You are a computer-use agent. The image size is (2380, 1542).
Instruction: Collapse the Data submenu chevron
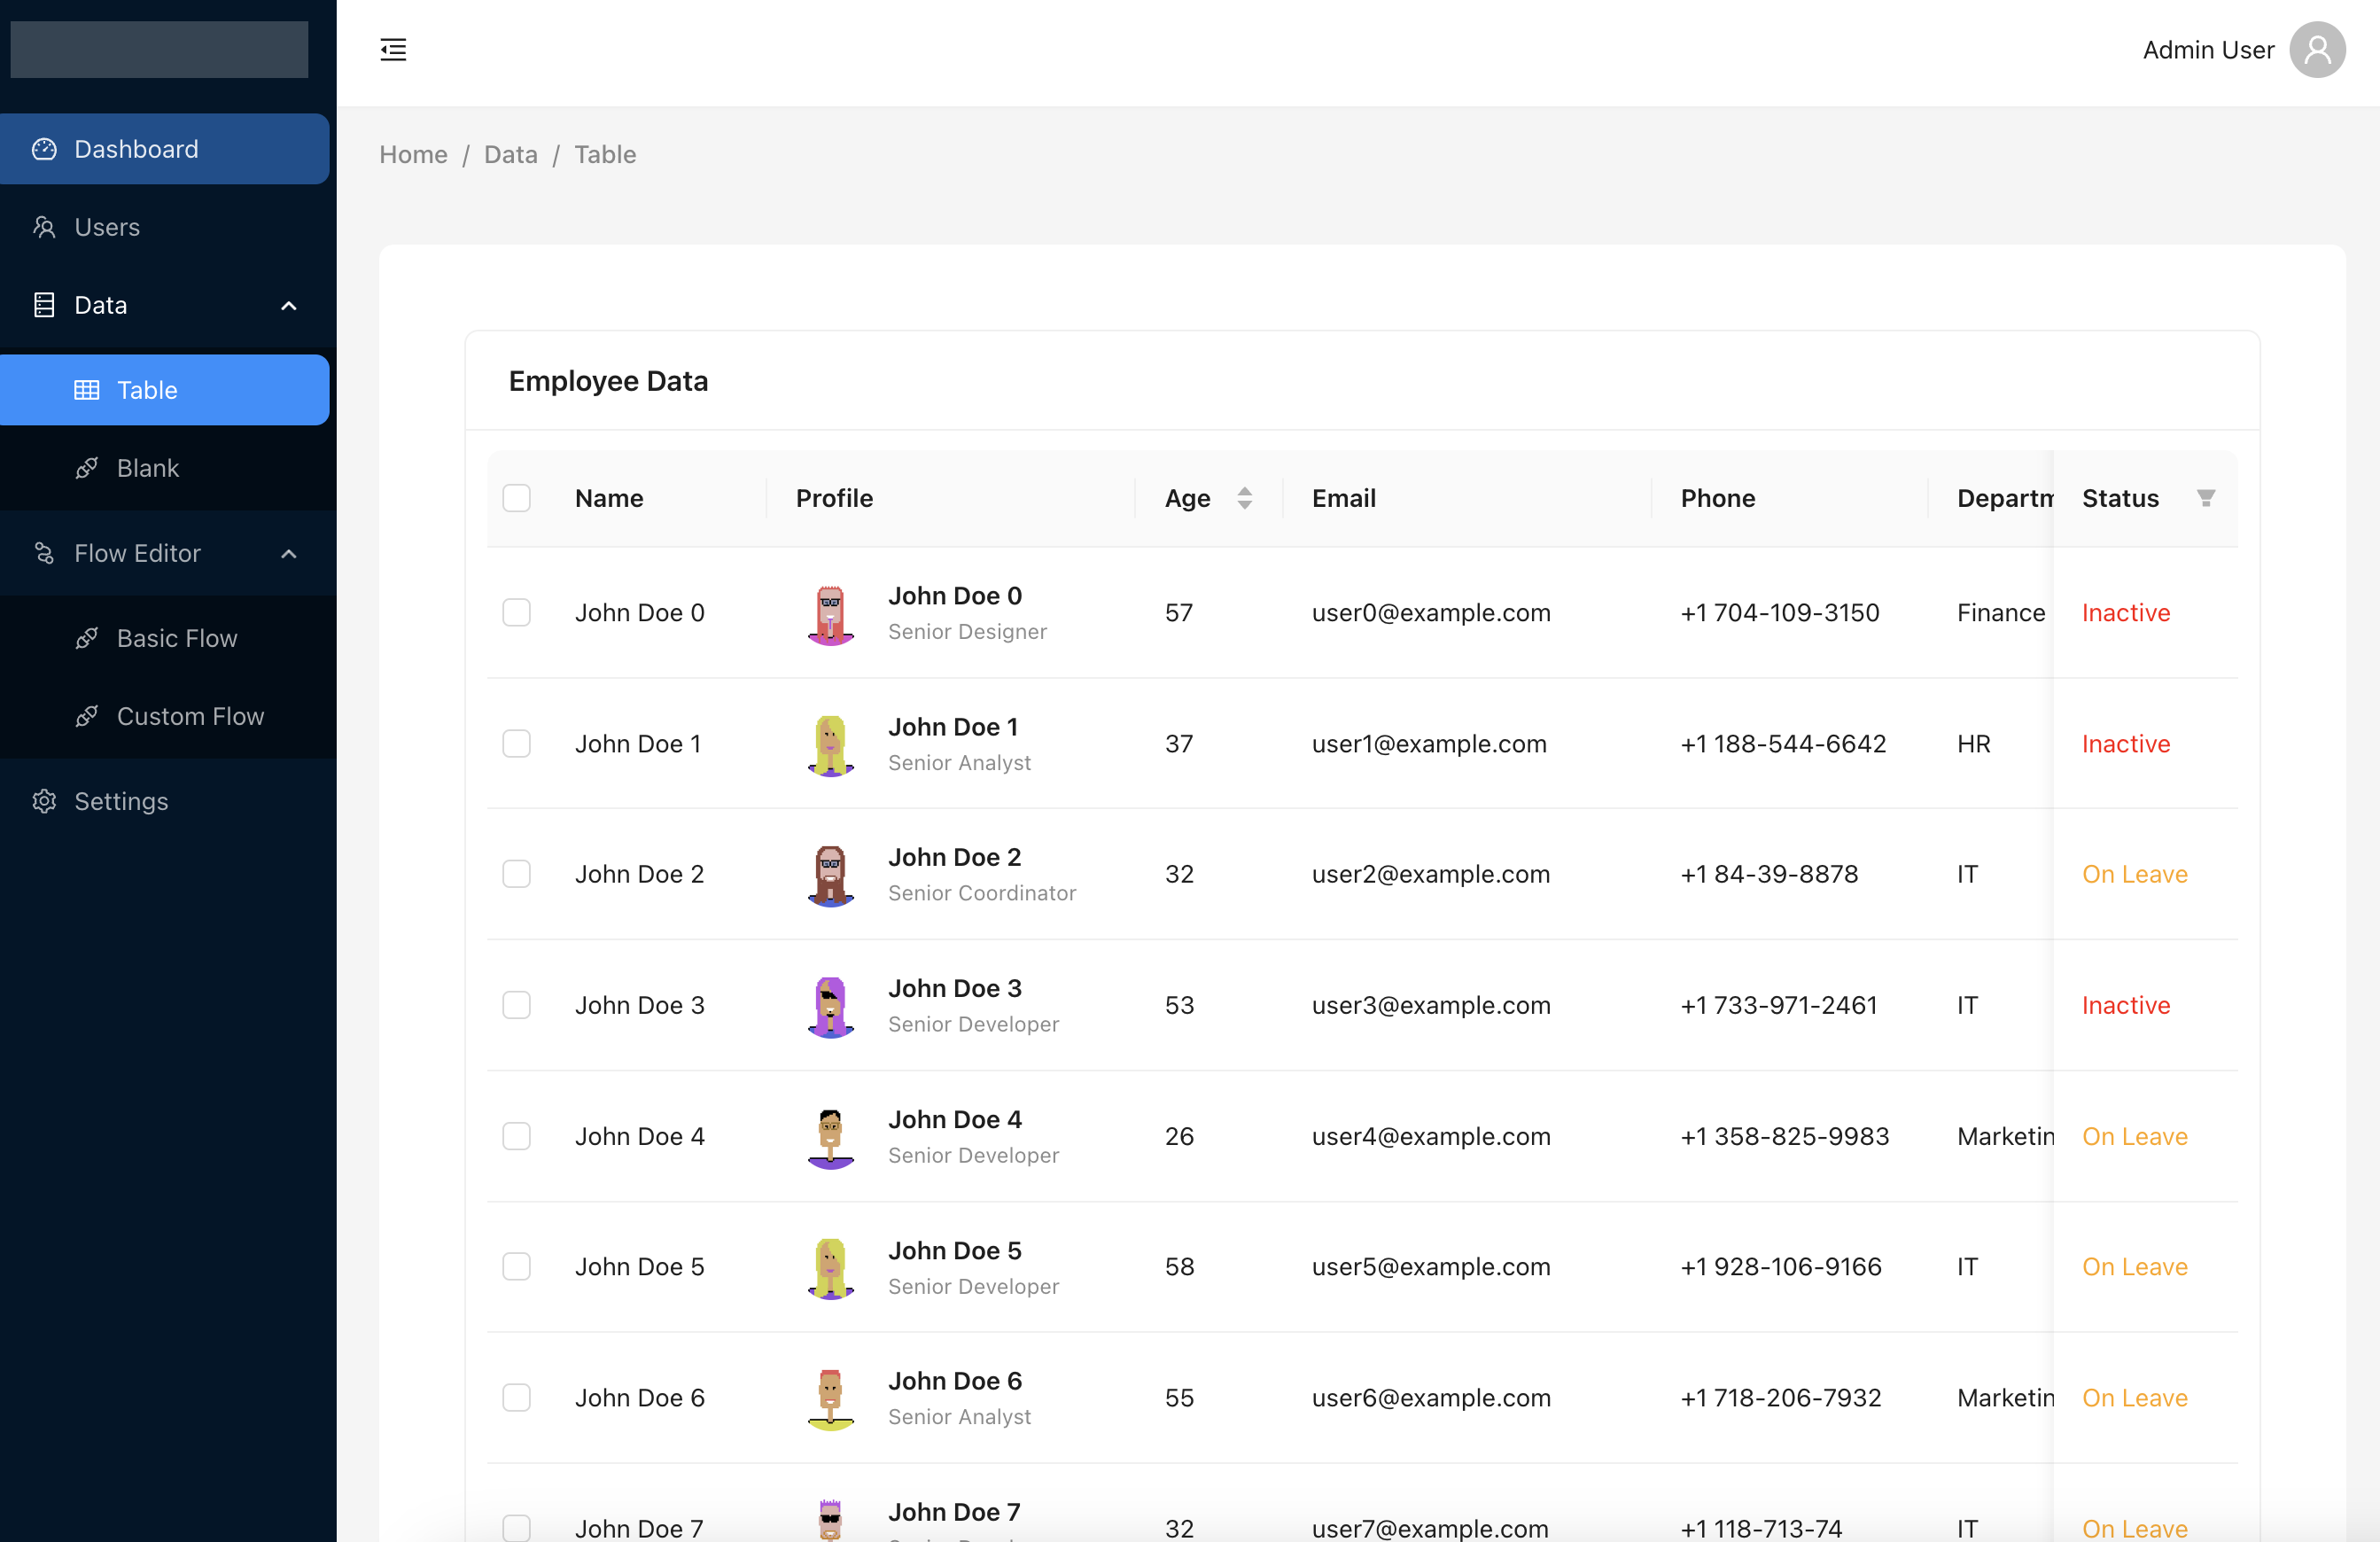(289, 305)
